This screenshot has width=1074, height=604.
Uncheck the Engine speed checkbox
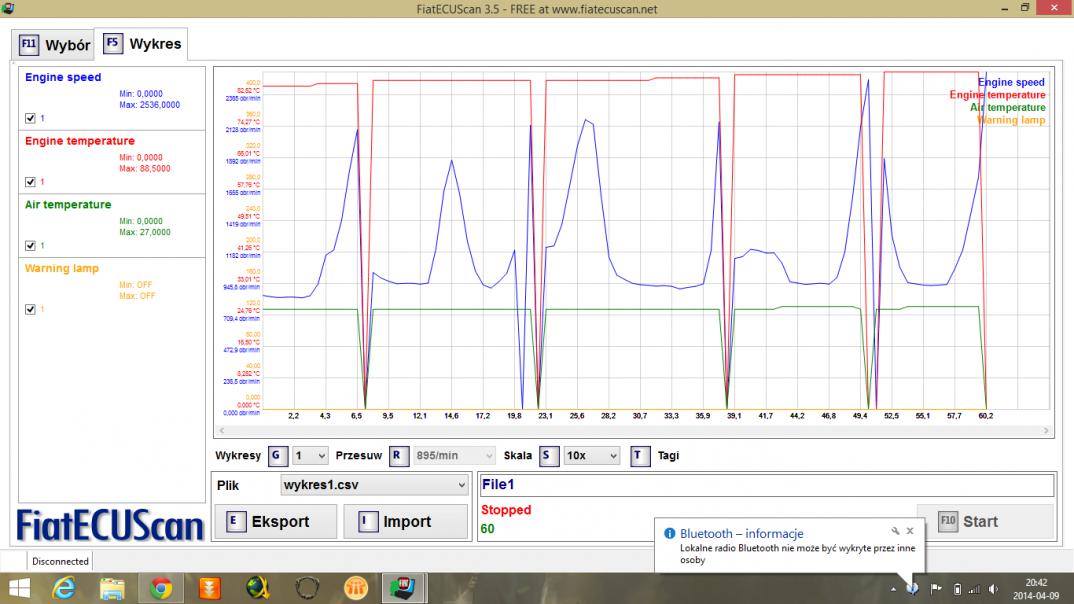(30, 118)
